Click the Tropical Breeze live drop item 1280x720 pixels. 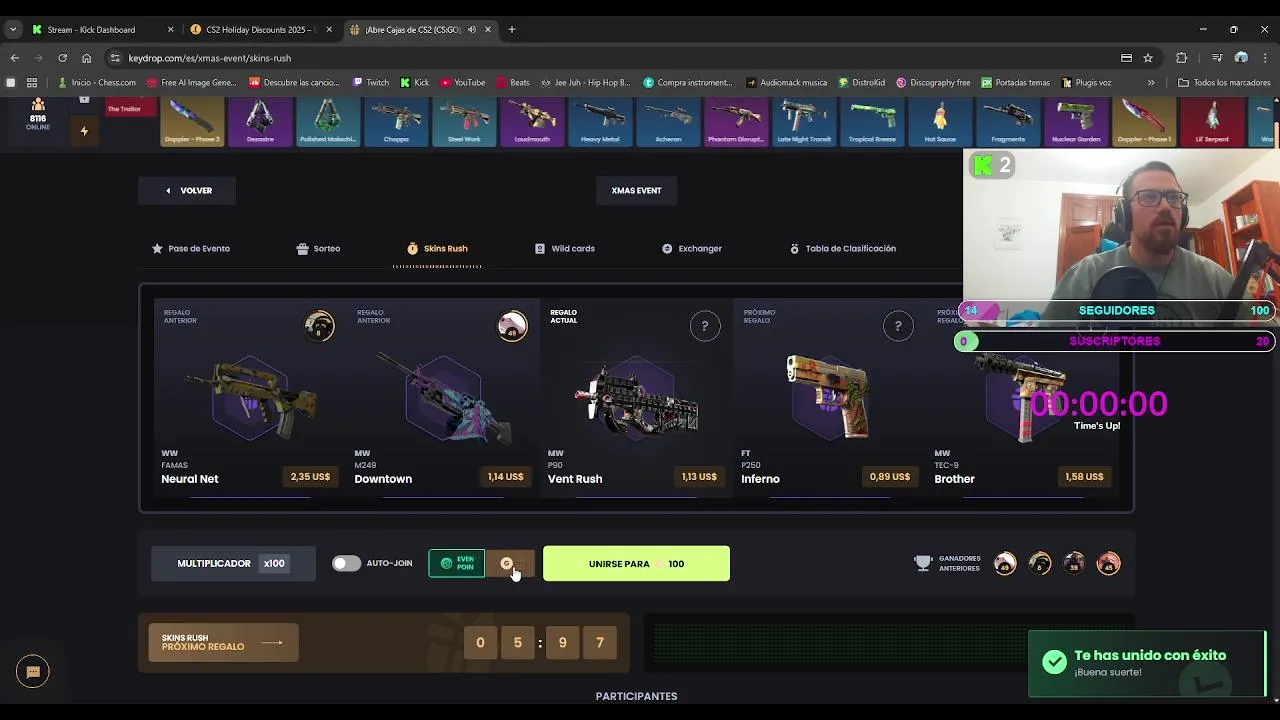[x=872, y=122]
